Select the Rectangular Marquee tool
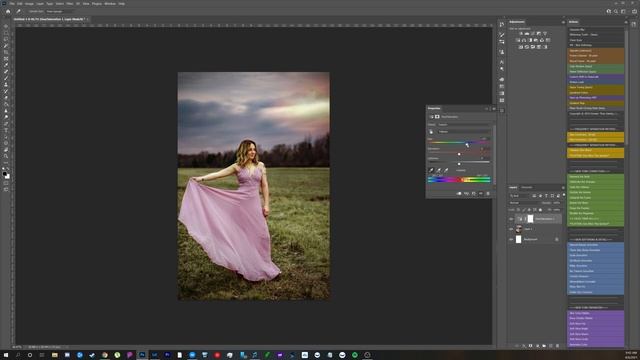The image size is (640, 360). pyautogui.click(x=6, y=33)
